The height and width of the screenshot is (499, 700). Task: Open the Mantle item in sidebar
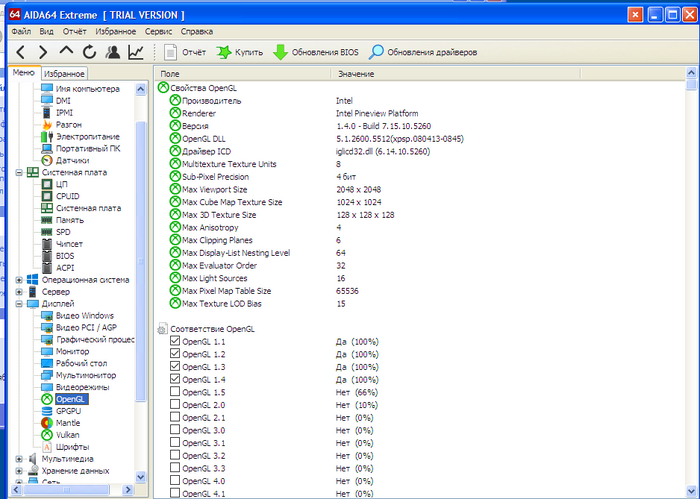(x=68, y=423)
